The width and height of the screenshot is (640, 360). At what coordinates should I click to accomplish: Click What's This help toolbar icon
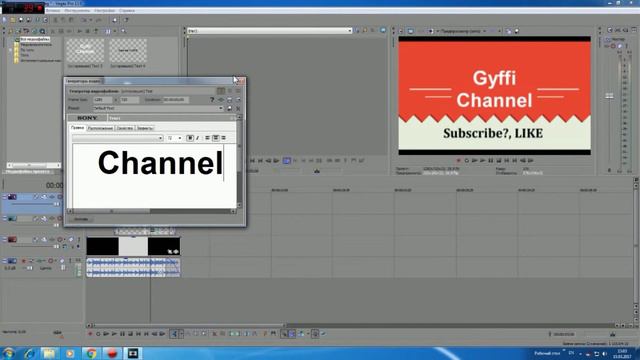(126, 20)
